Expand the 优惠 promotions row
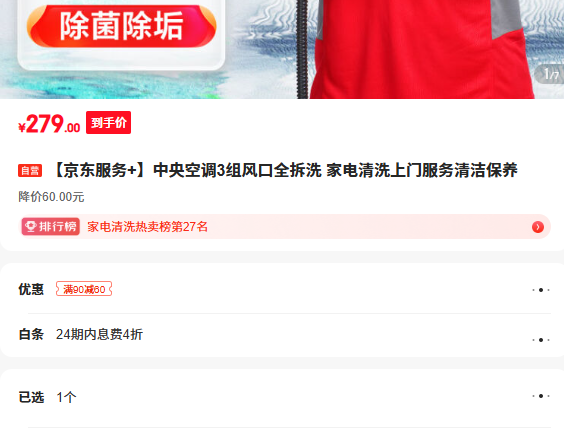Screen dimensions: 564x436 284,289
